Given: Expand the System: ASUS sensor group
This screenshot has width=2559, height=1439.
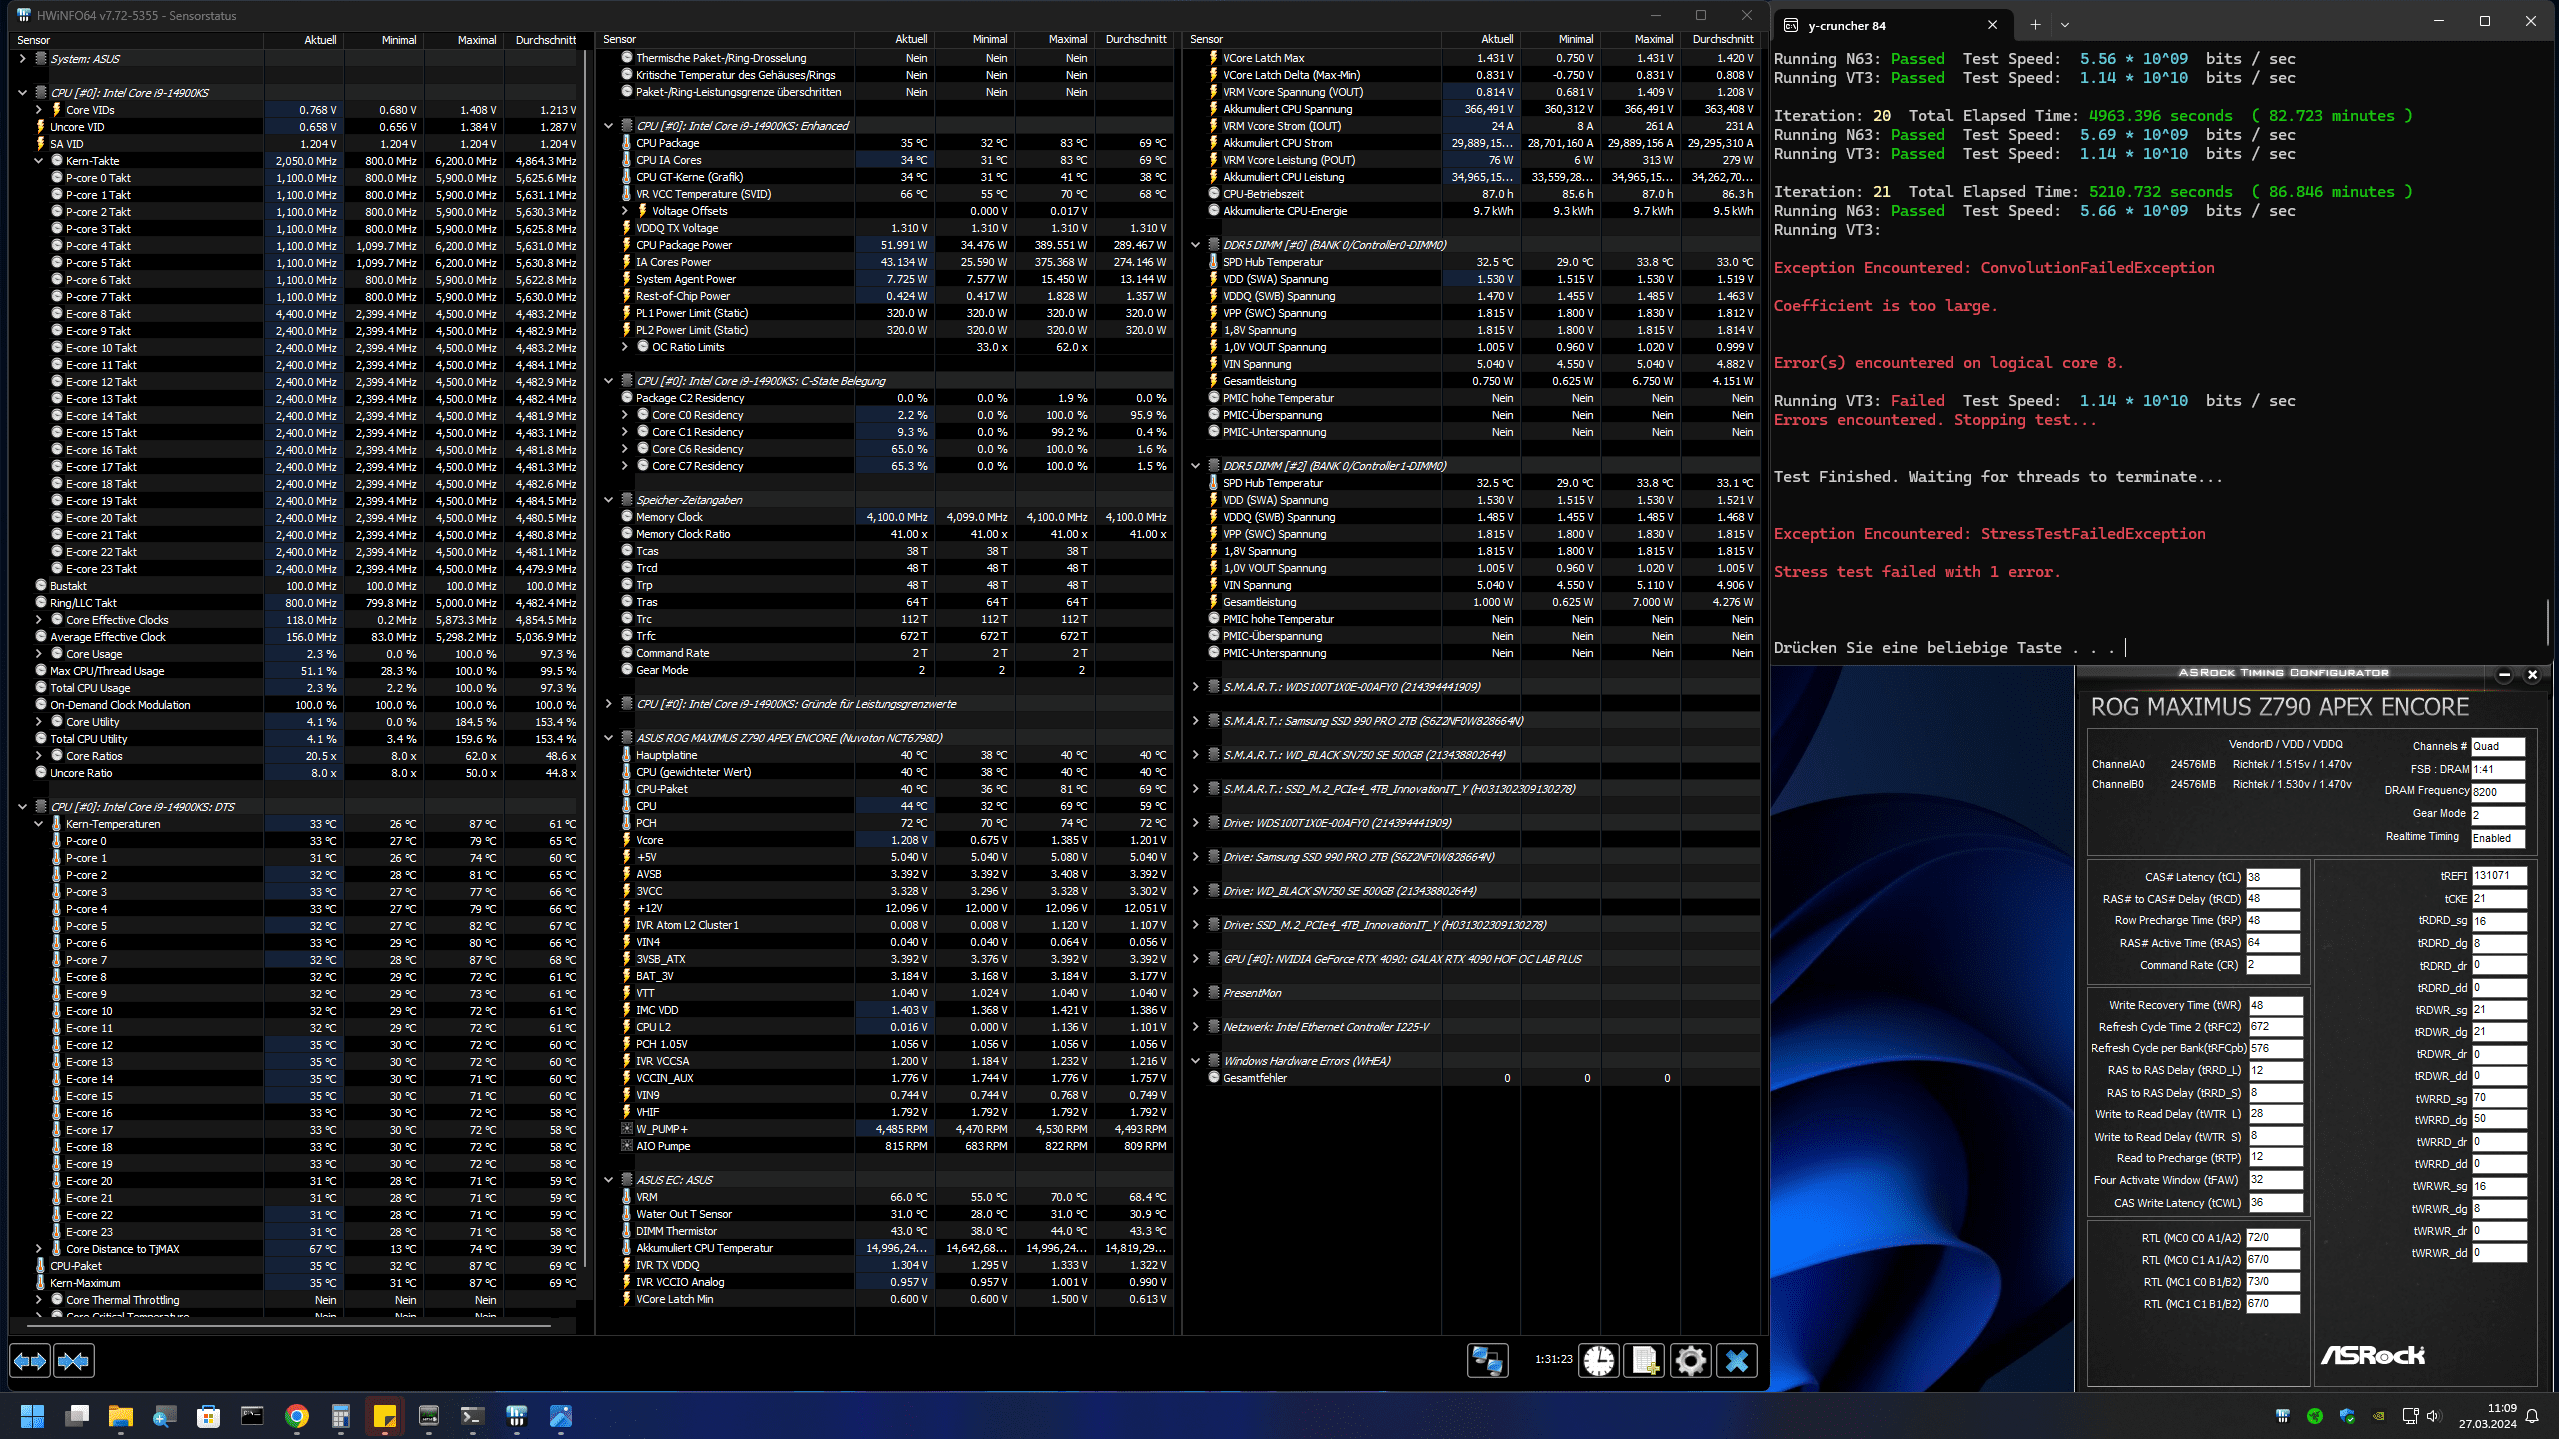Looking at the screenshot, I should coord(22,59).
